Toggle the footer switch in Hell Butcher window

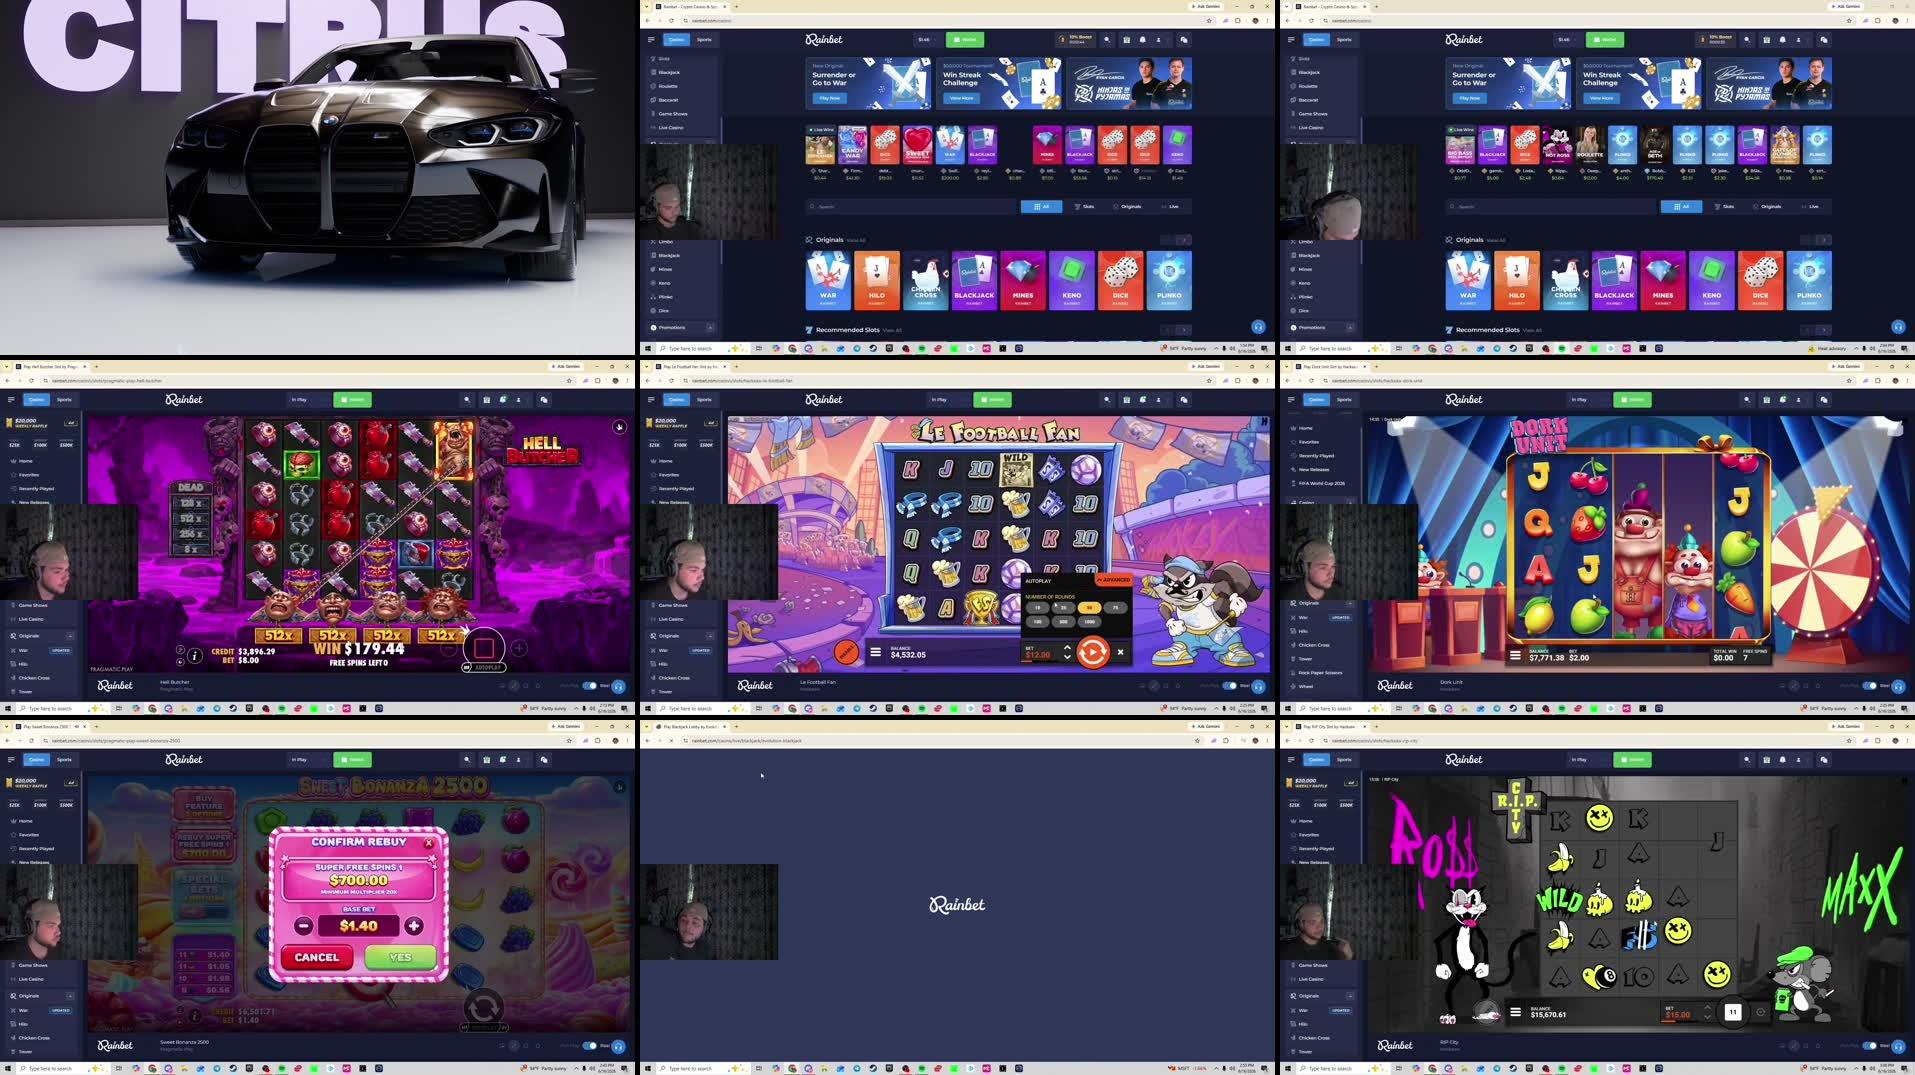(x=590, y=685)
